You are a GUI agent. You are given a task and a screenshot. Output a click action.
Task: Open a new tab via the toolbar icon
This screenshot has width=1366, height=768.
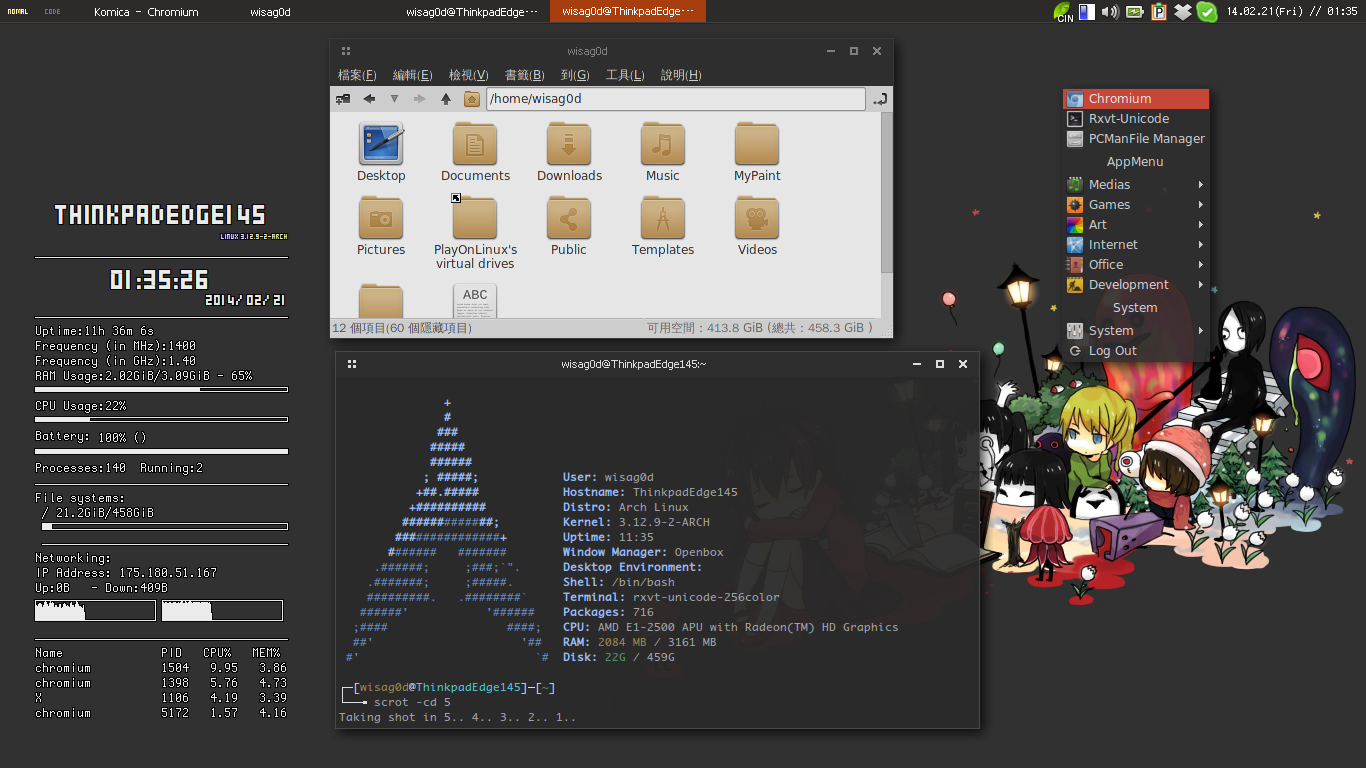pyautogui.click(x=343, y=99)
